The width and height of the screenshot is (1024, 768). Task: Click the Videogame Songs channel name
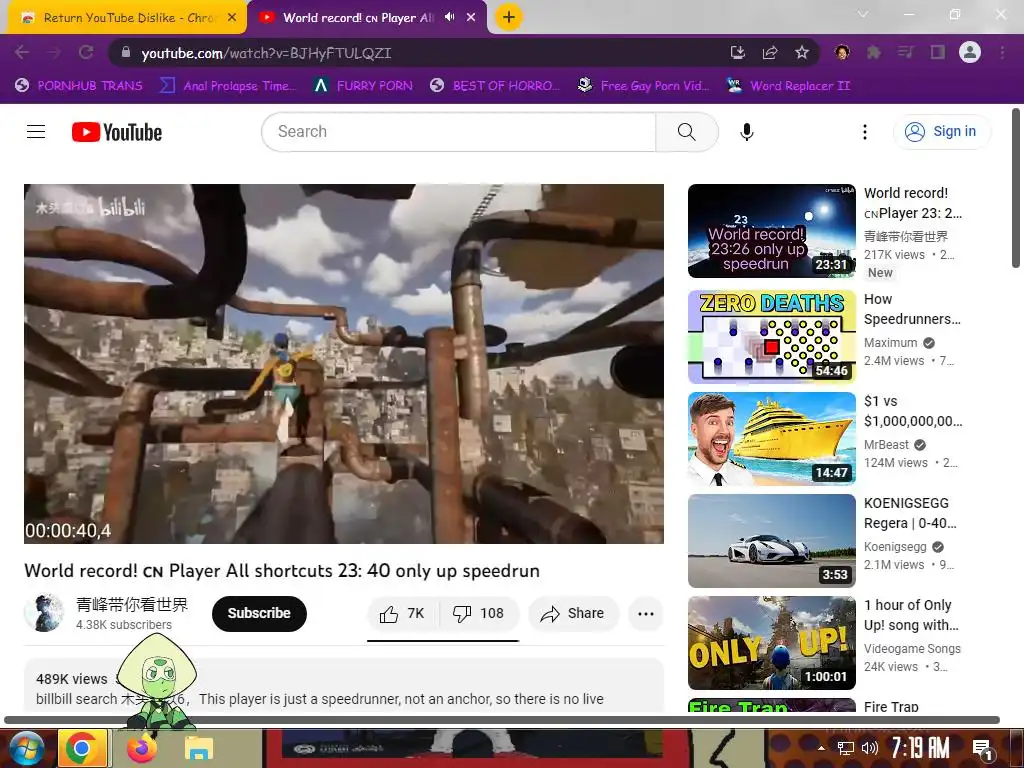coord(912,648)
